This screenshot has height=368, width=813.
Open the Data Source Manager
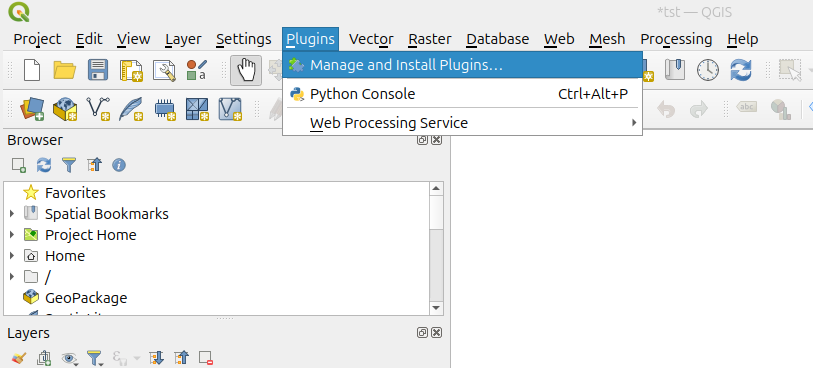32,109
